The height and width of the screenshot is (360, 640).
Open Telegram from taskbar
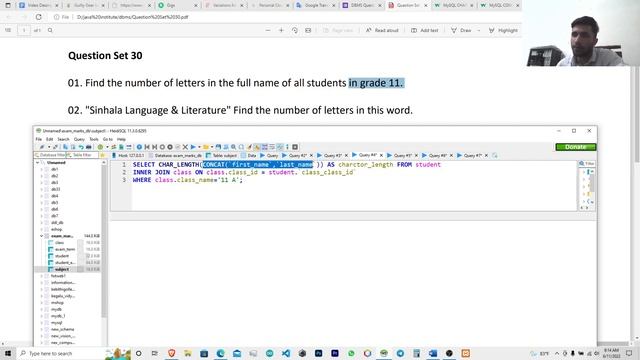(400, 353)
